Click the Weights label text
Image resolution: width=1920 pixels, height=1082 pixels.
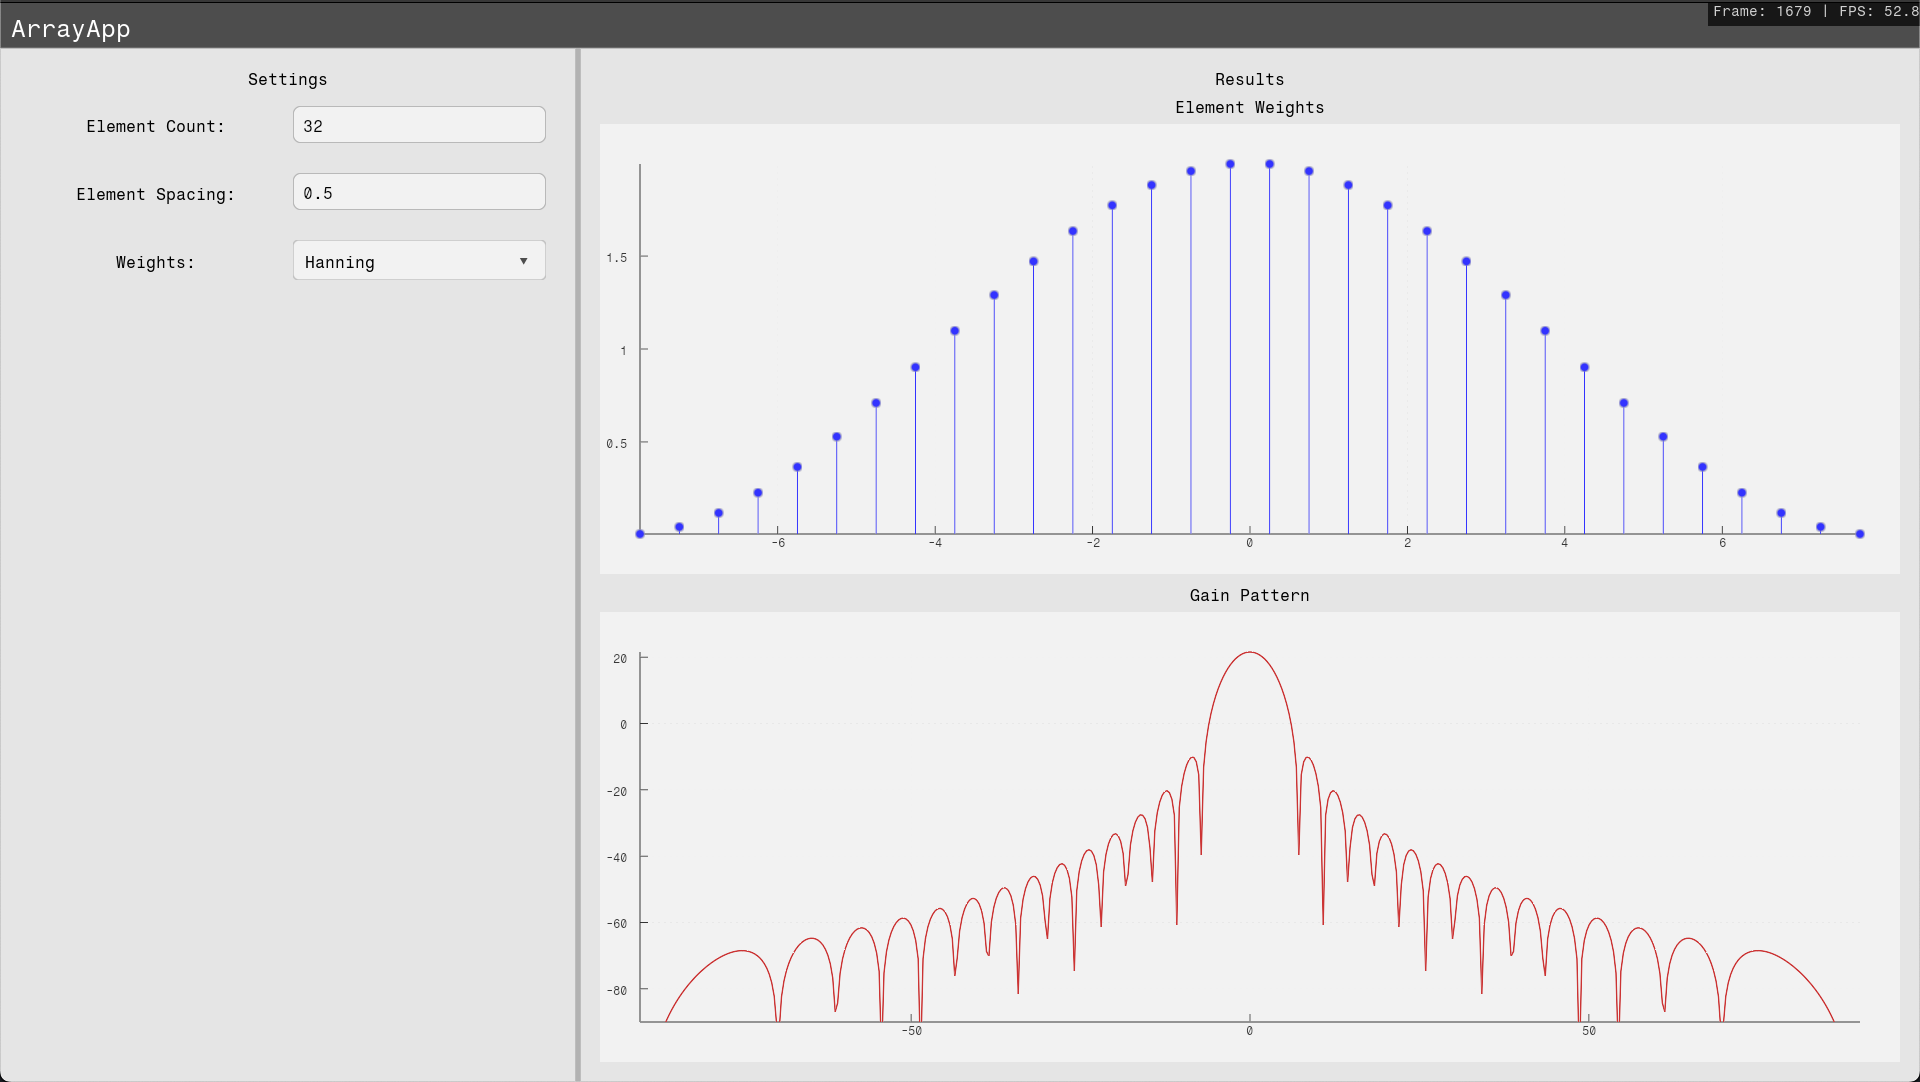click(x=155, y=262)
